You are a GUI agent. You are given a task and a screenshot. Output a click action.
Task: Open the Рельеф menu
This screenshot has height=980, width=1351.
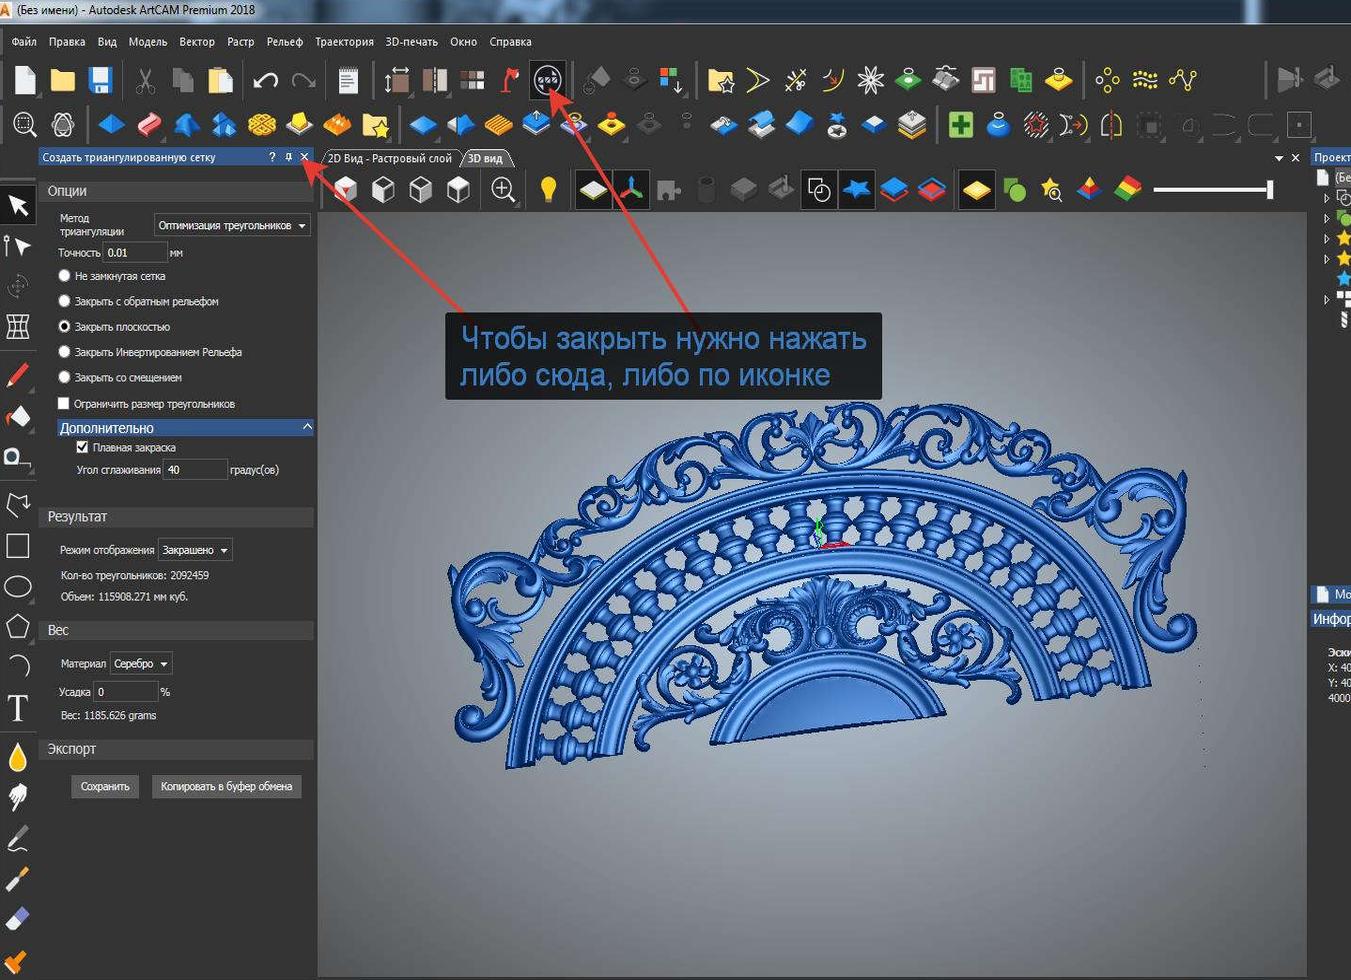coord(285,42)
